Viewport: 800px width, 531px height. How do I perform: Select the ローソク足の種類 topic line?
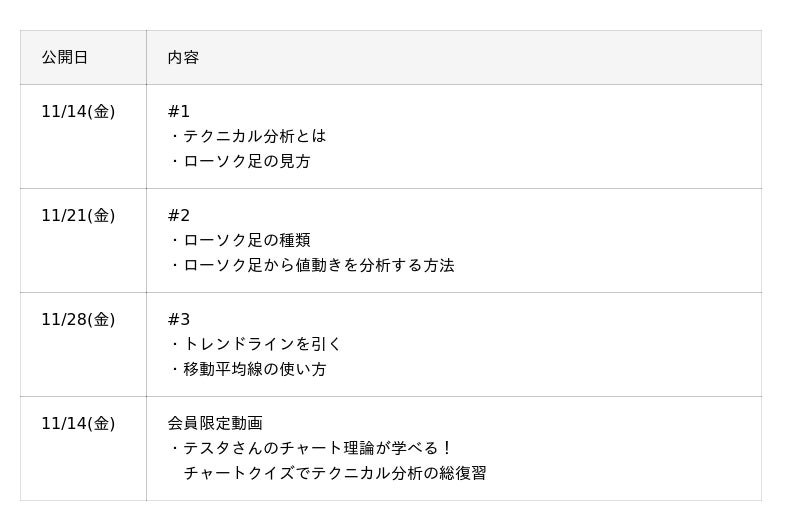point(246,240)
